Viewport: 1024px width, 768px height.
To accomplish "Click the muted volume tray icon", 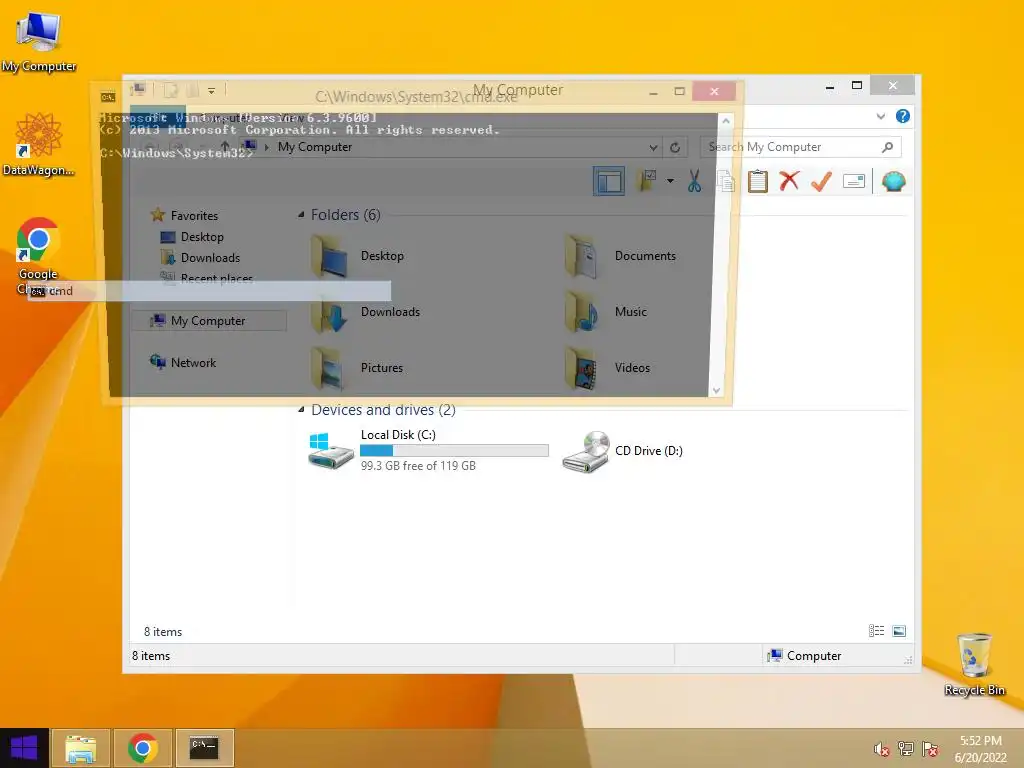I will click(881, 749).
